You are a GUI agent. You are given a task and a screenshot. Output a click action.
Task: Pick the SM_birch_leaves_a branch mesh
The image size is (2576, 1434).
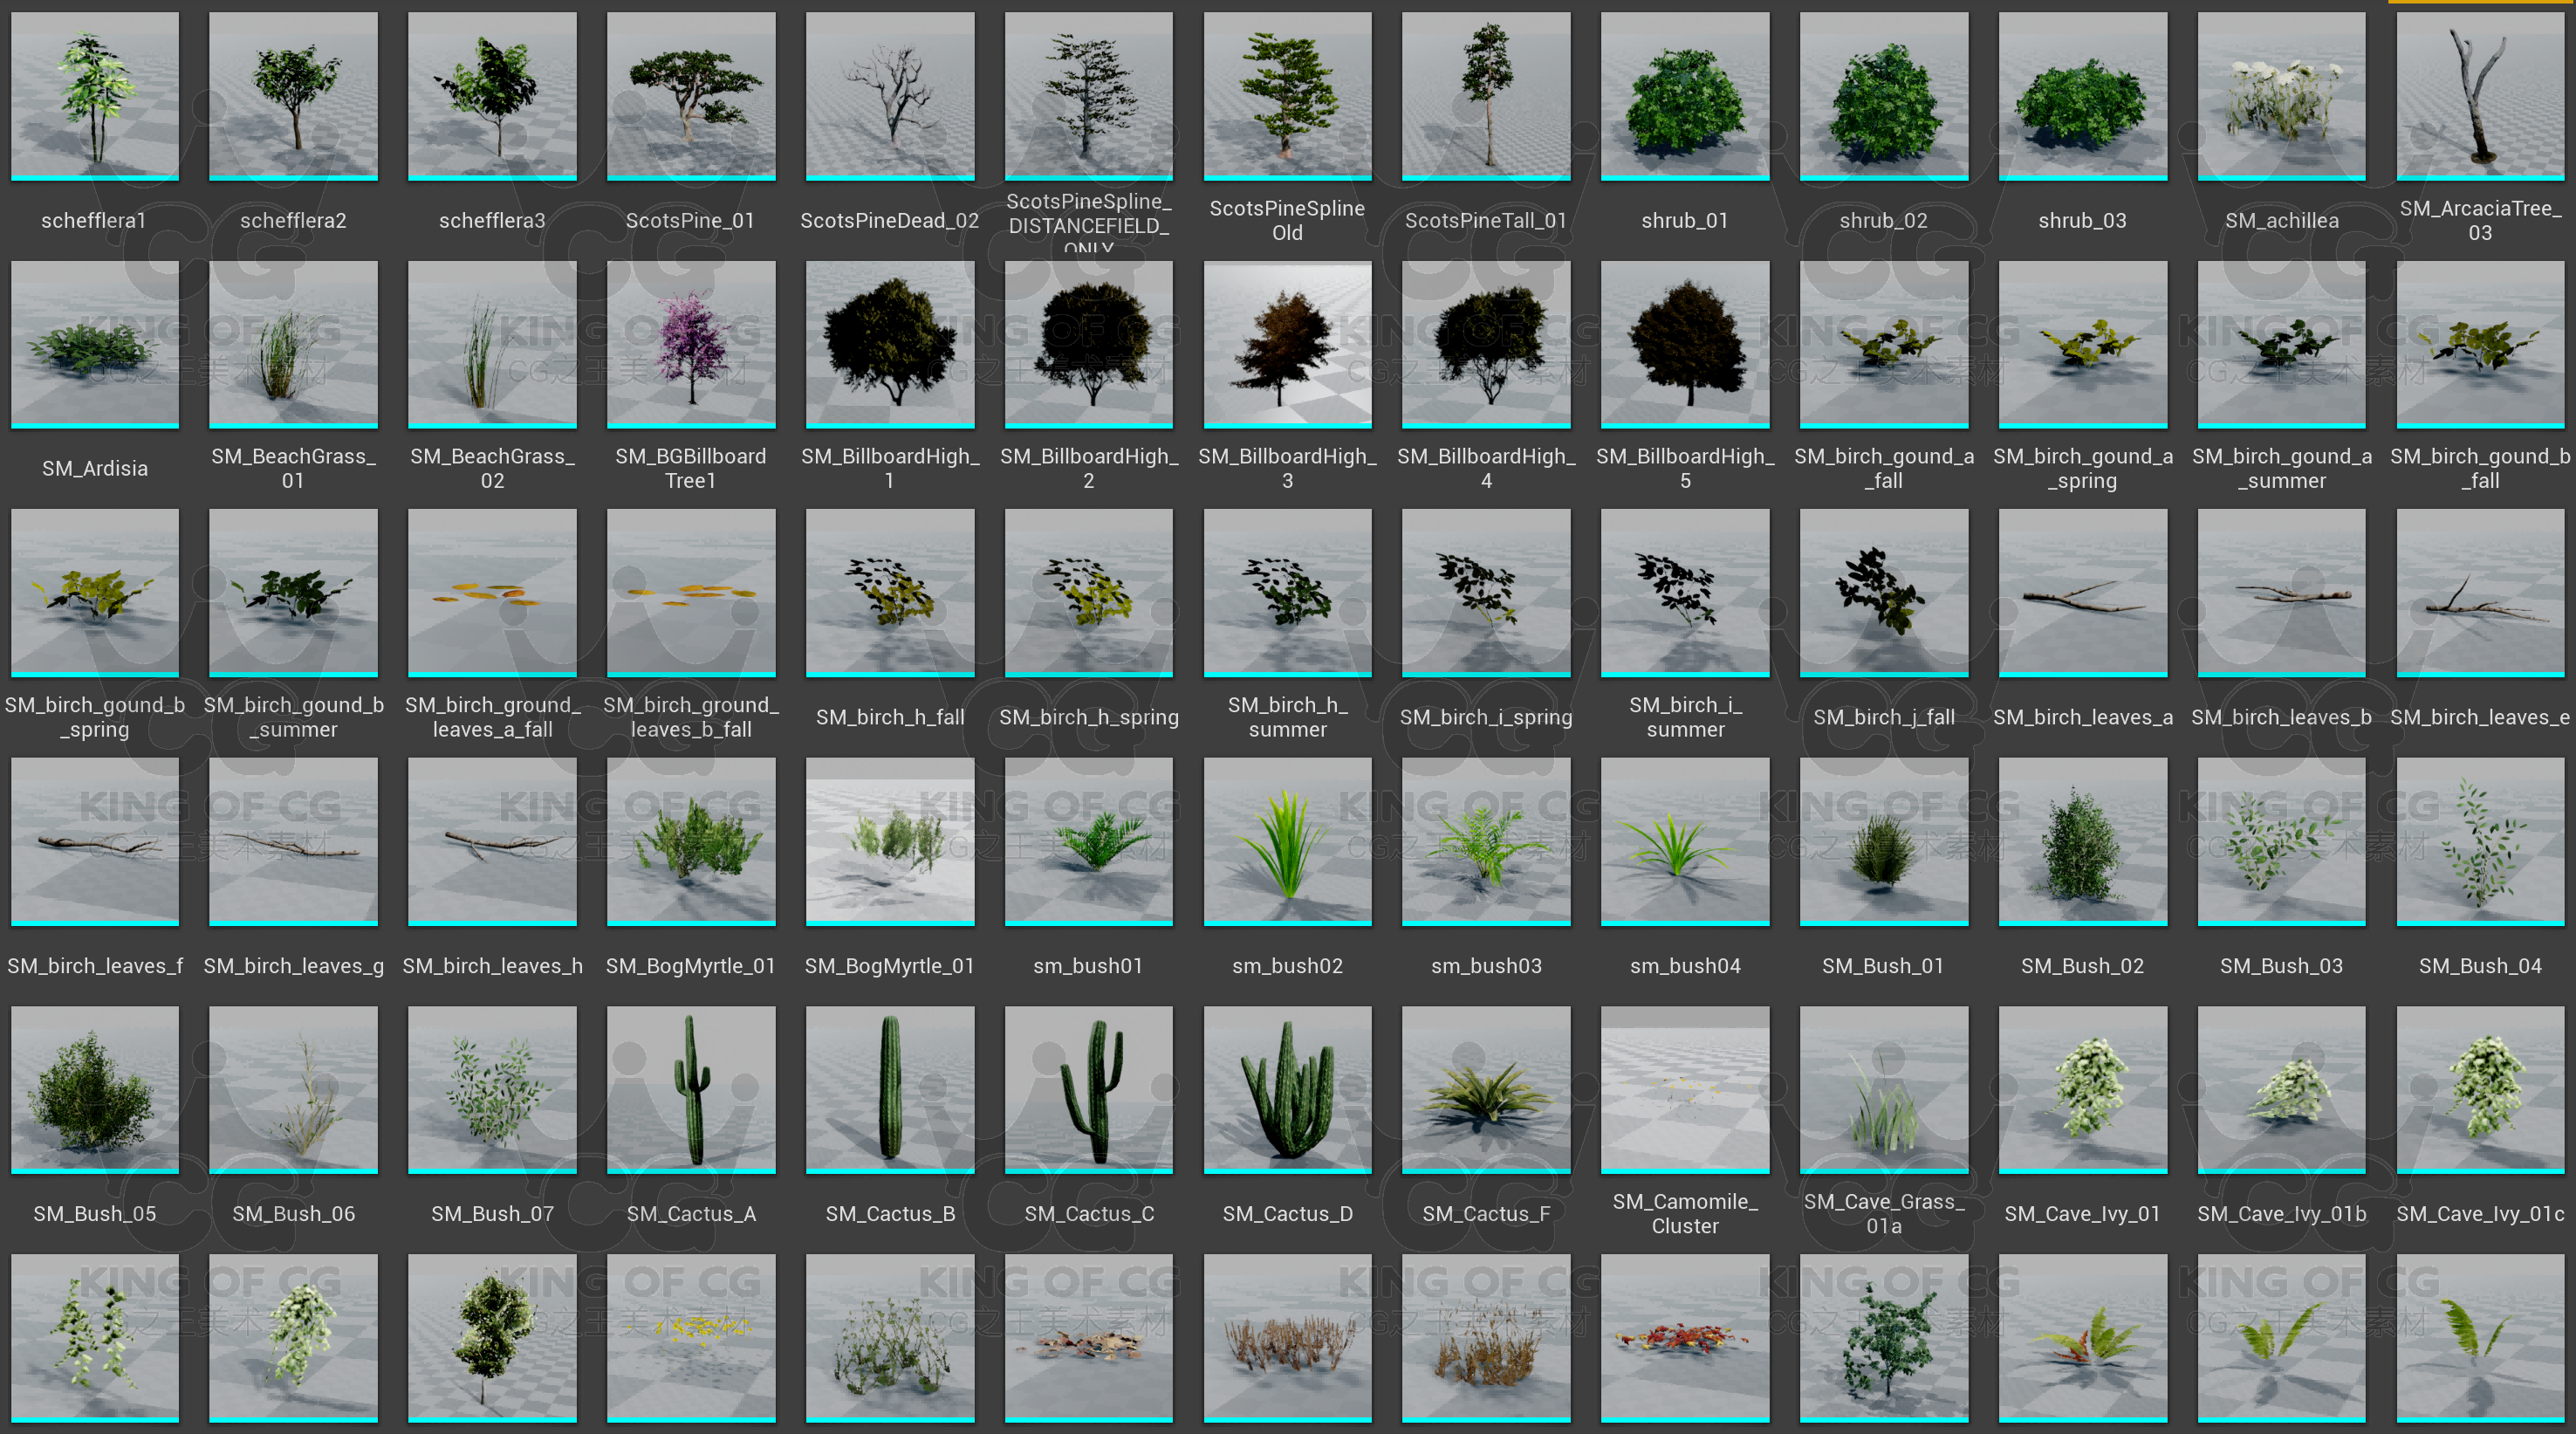click(2082, 592)
